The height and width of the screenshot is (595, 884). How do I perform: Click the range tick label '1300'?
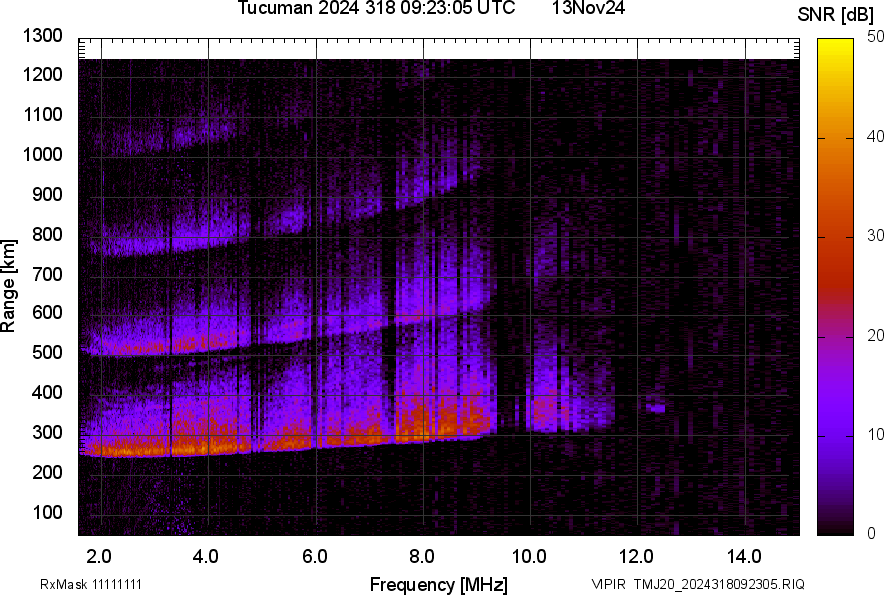pos(42,36)
